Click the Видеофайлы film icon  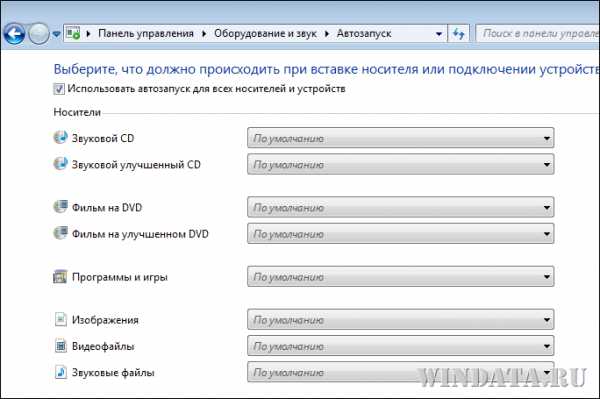click(60, 346)
